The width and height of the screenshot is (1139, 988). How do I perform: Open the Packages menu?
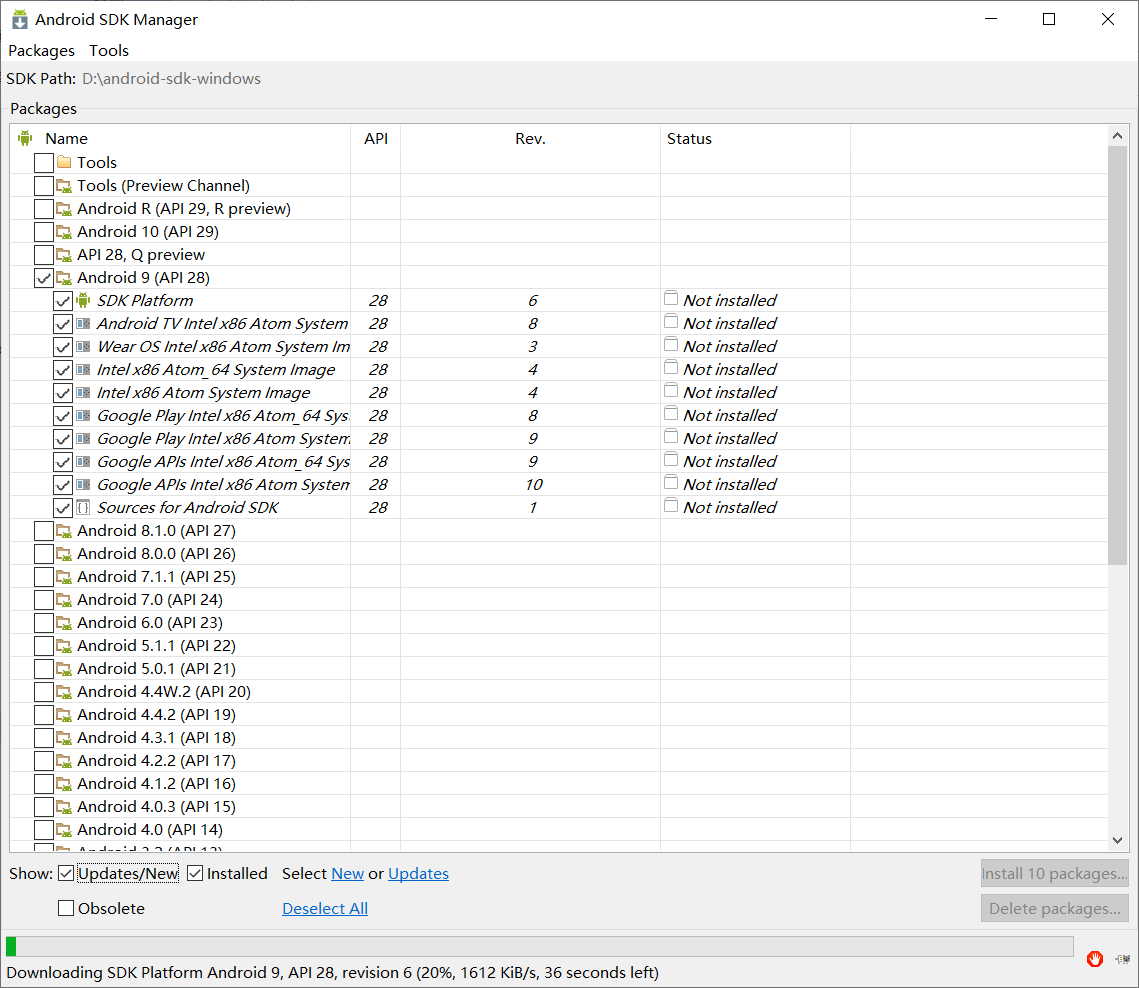[x=41, y=50]
